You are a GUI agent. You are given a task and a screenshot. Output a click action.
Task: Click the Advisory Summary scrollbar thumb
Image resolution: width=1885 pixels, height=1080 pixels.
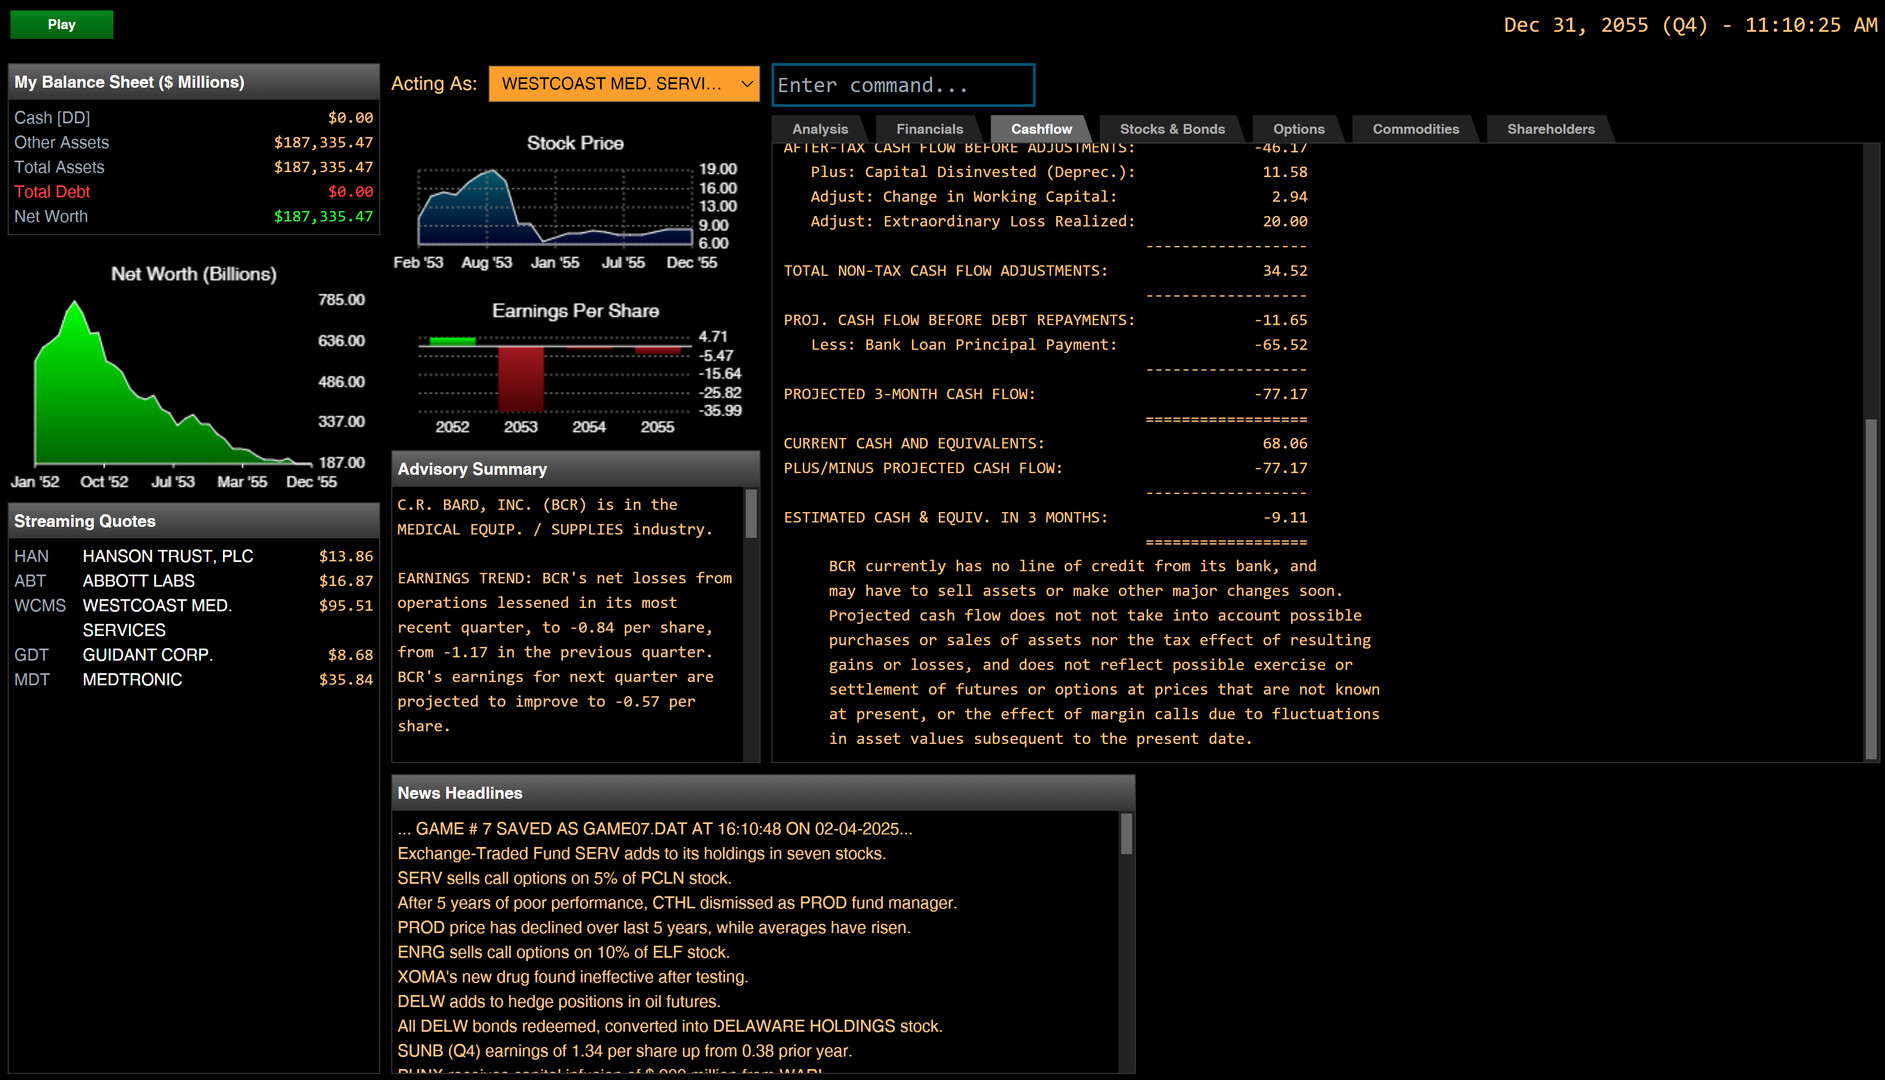pos(751,513)
